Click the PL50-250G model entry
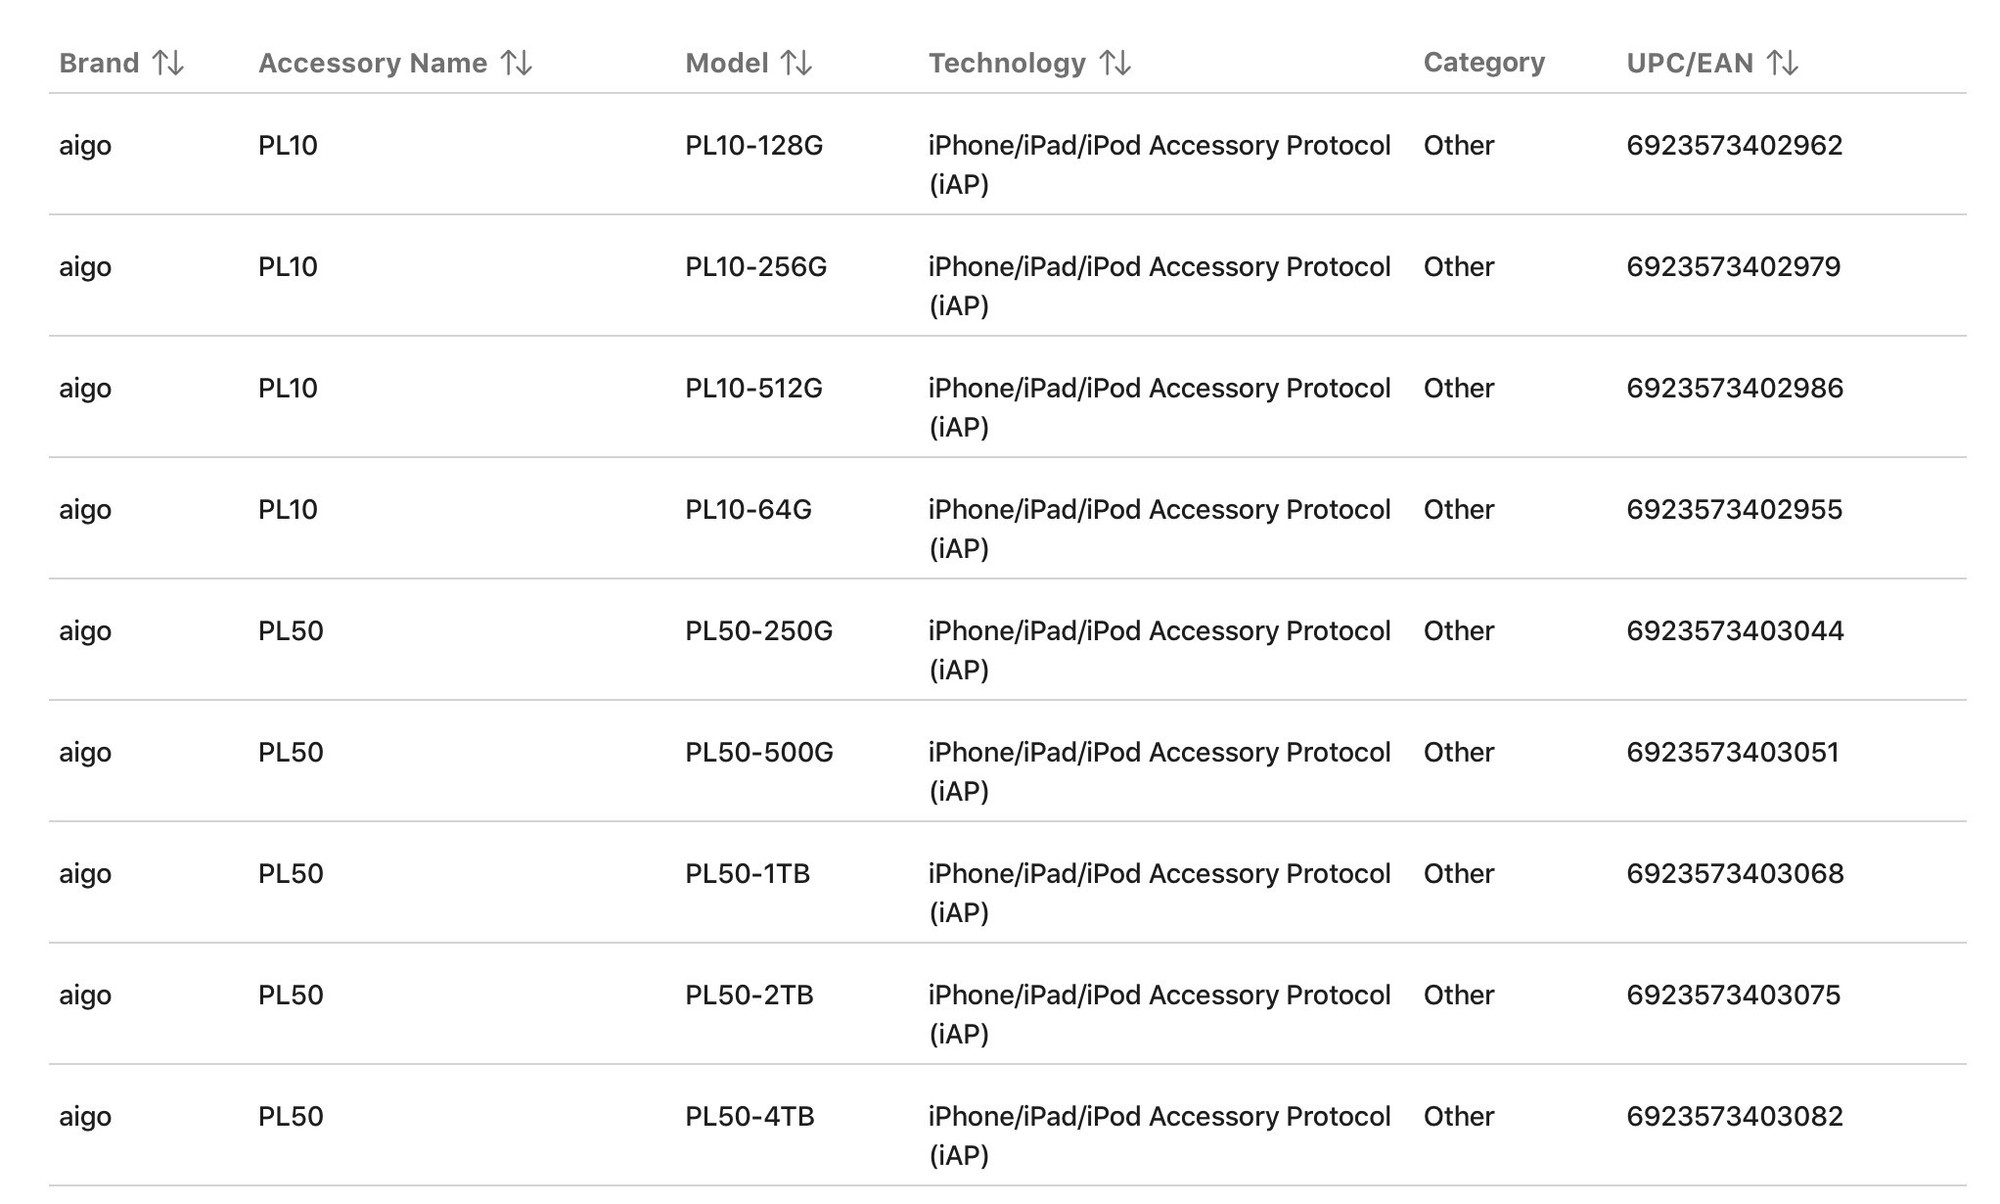Screen dimensions: 2000x1204 [759, 631]
